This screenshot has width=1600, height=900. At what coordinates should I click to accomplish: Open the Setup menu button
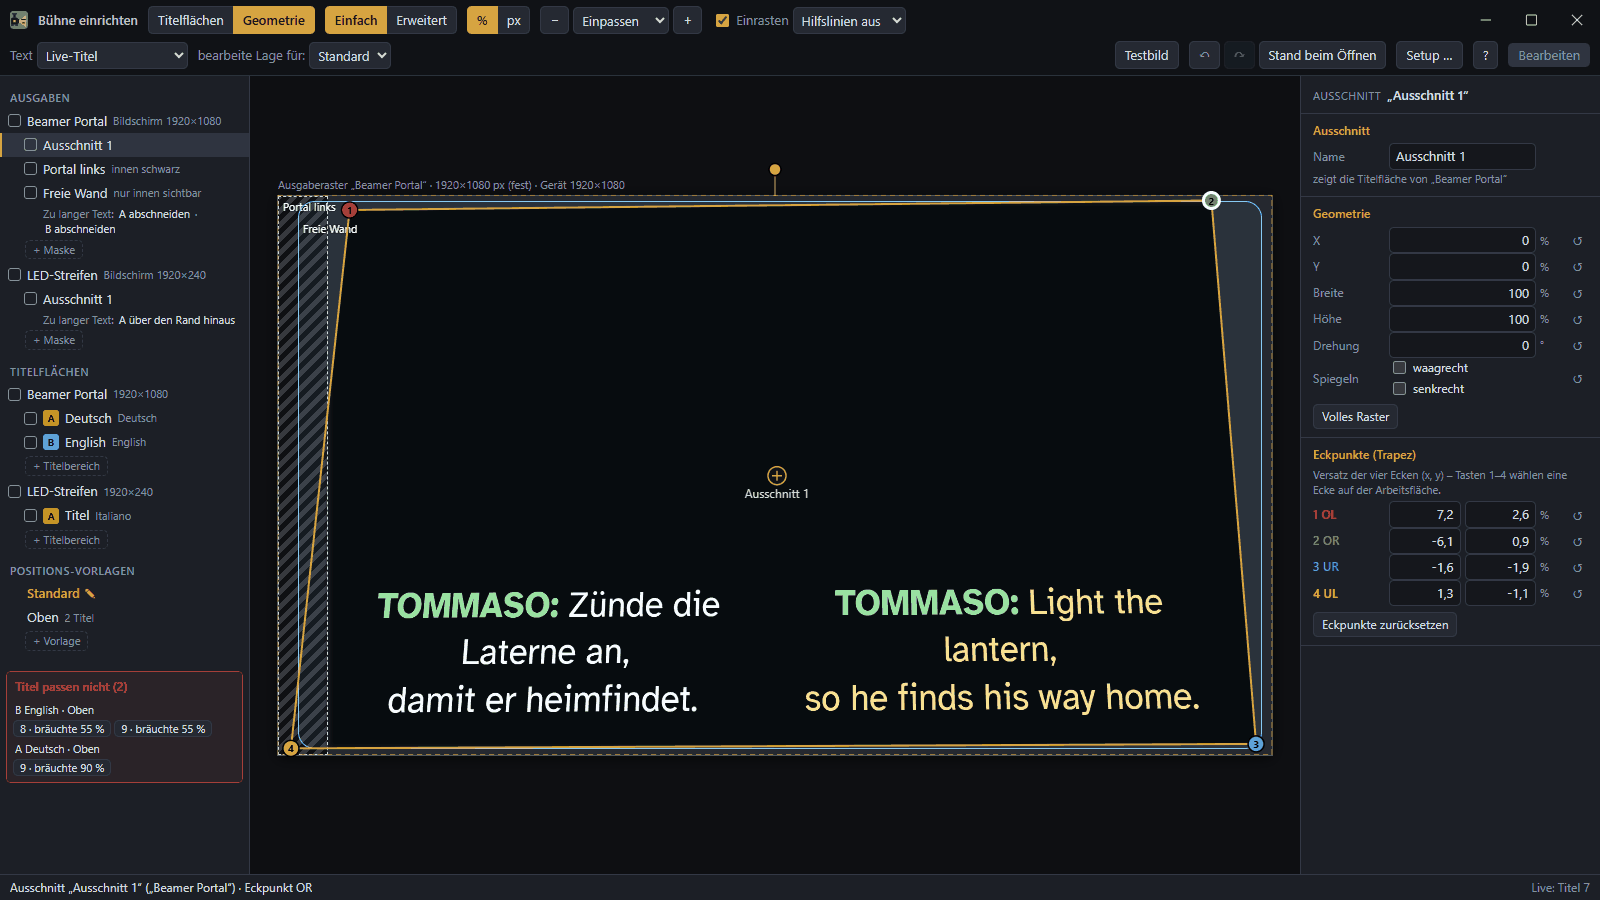(1429, 56)
